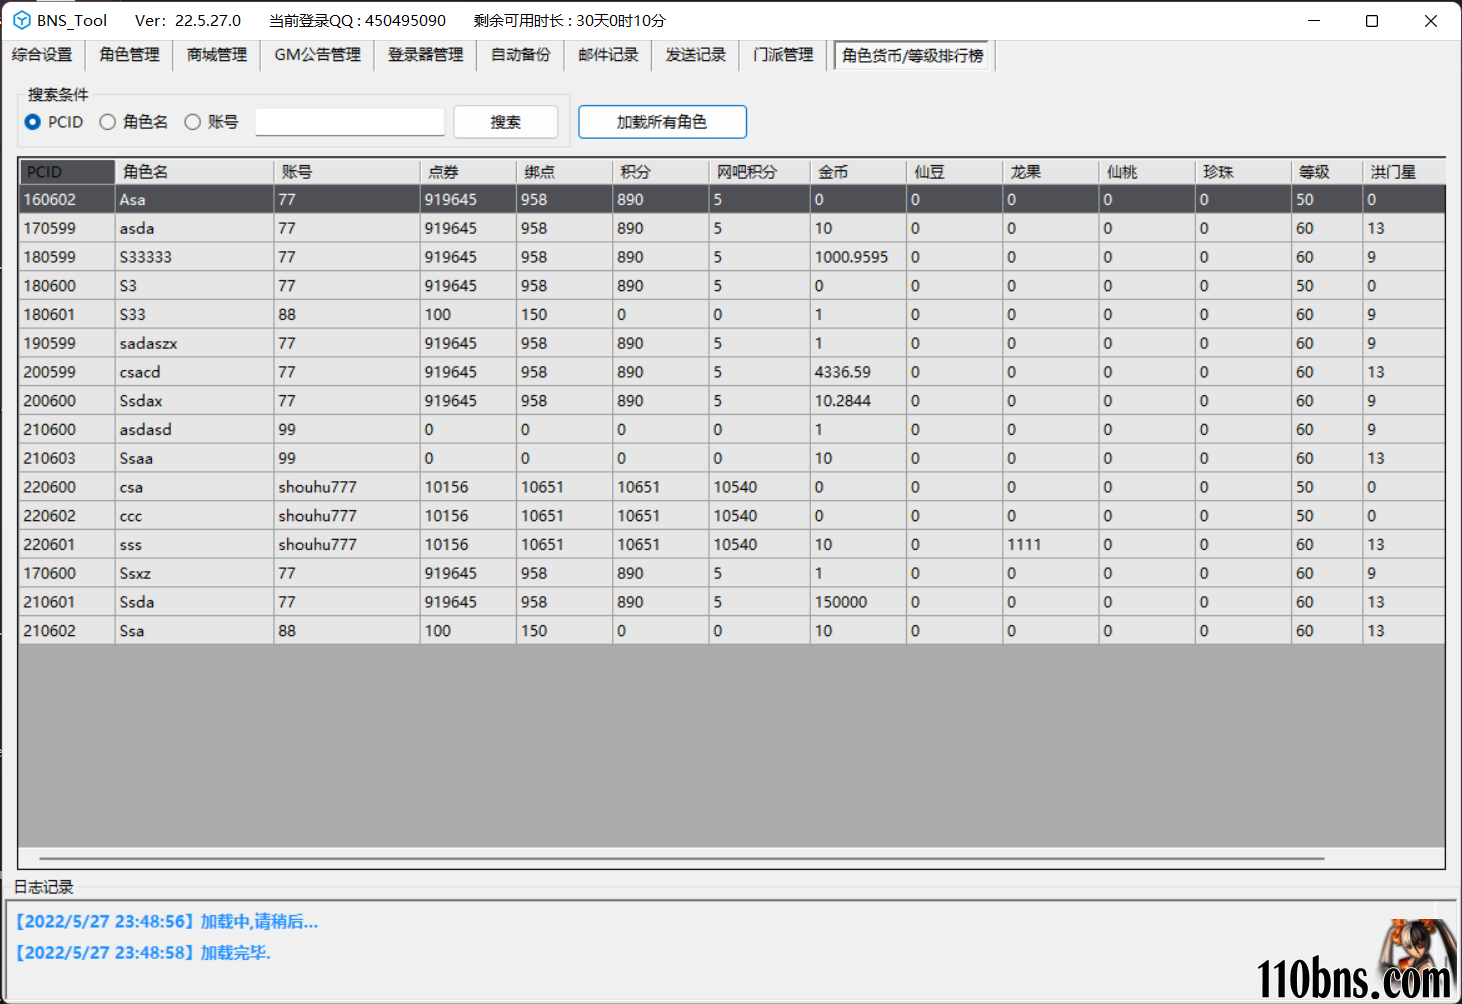Screen dimensions: 1462x1004
Task: Click the 加载所有角色 button
Action: [662, 122]
